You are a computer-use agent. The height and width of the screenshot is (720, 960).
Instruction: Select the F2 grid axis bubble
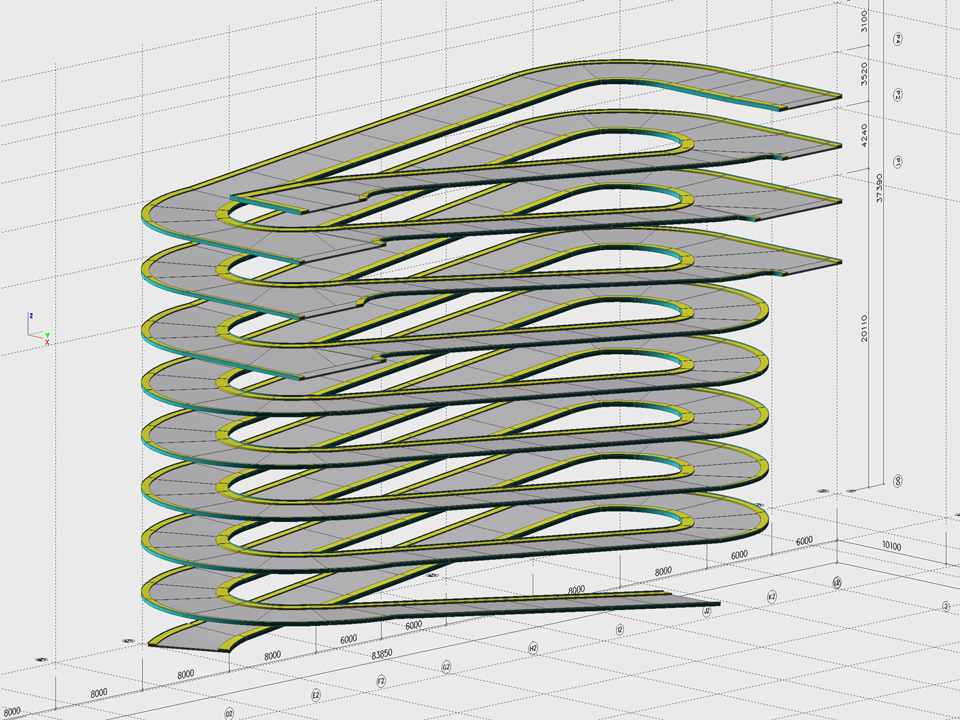pyautogui.click(x=381, y=680)
